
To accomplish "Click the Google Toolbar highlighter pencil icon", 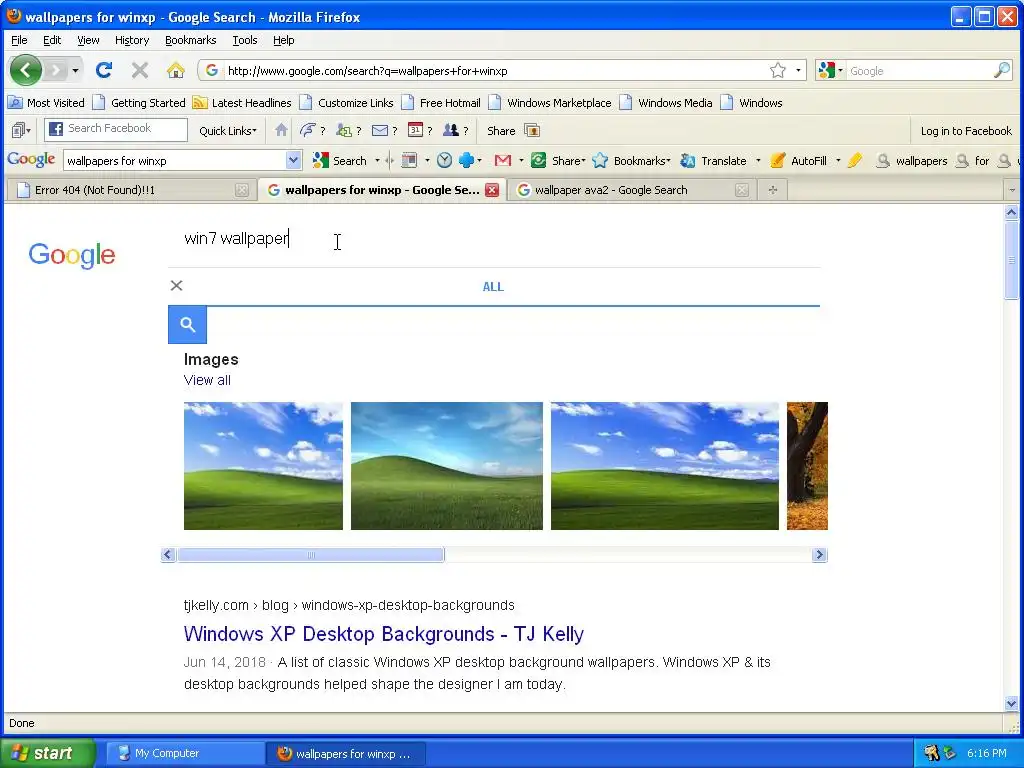I will 855,160.
